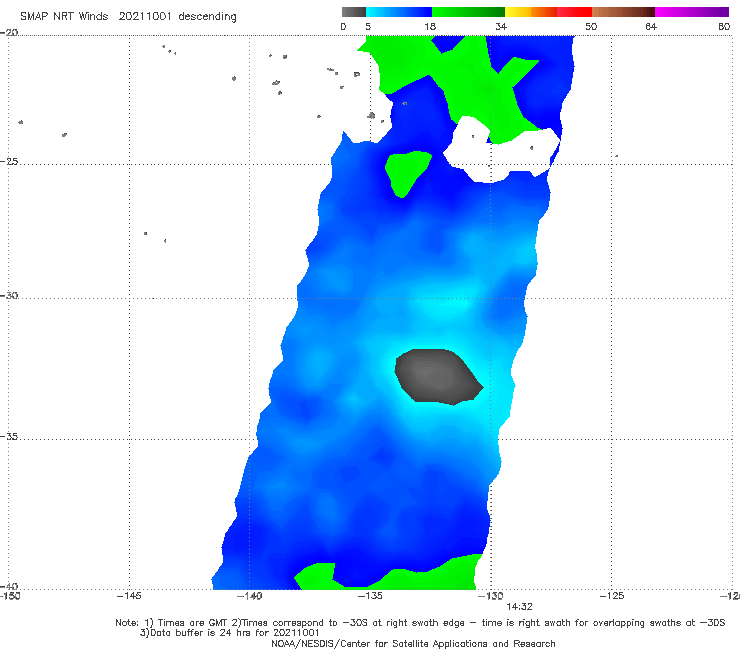The height and width of the screenshot is (650, 740).
Task: Click the dark gray low-wind patch on the map
Action: click(437, 378)
